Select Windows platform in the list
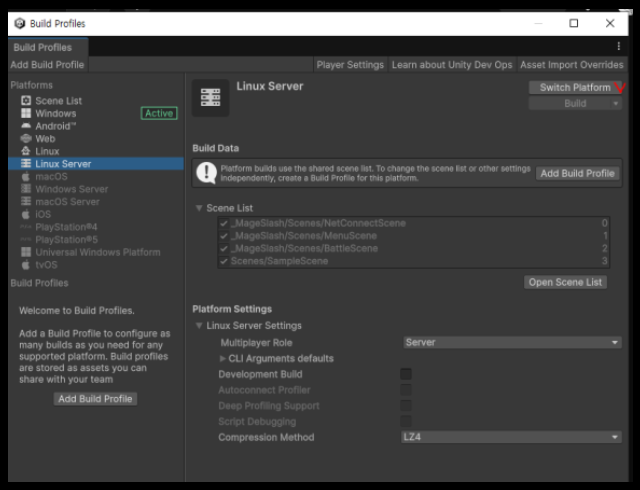Screen dimensions: 640x490 pos(96,113)
